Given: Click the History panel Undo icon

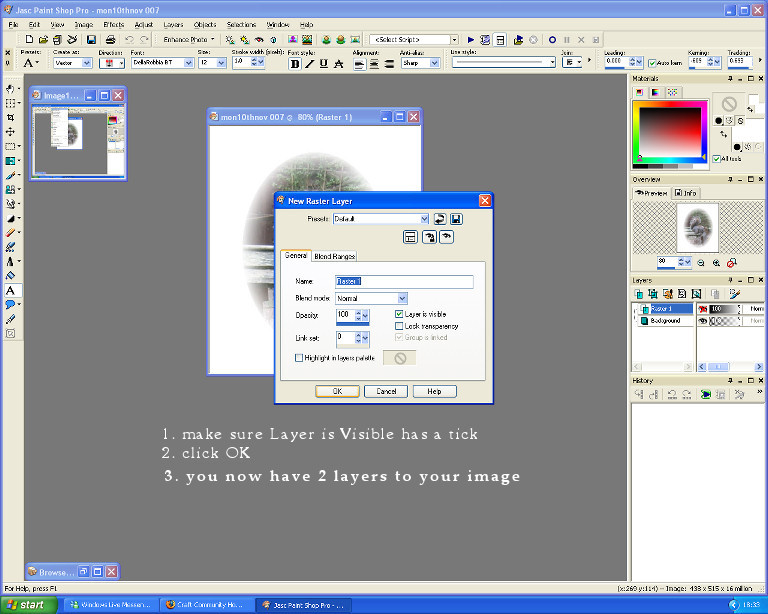Looking at the screenshot, I should [672, 394].
